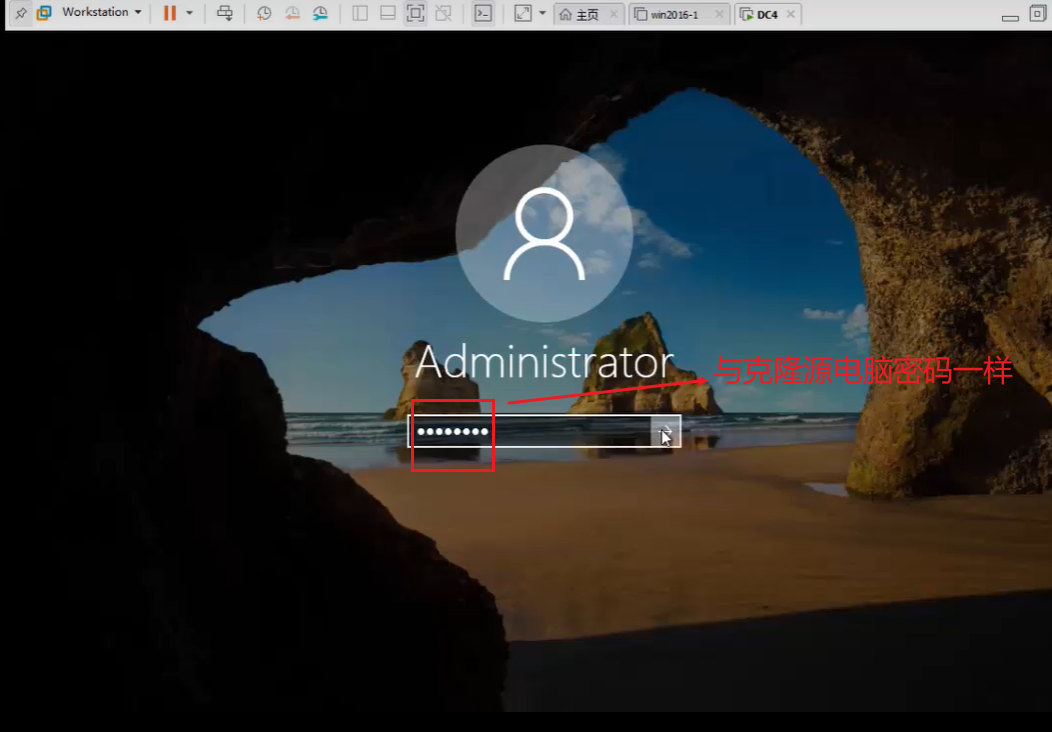Click the Unity mode icon

pos(443,13)
